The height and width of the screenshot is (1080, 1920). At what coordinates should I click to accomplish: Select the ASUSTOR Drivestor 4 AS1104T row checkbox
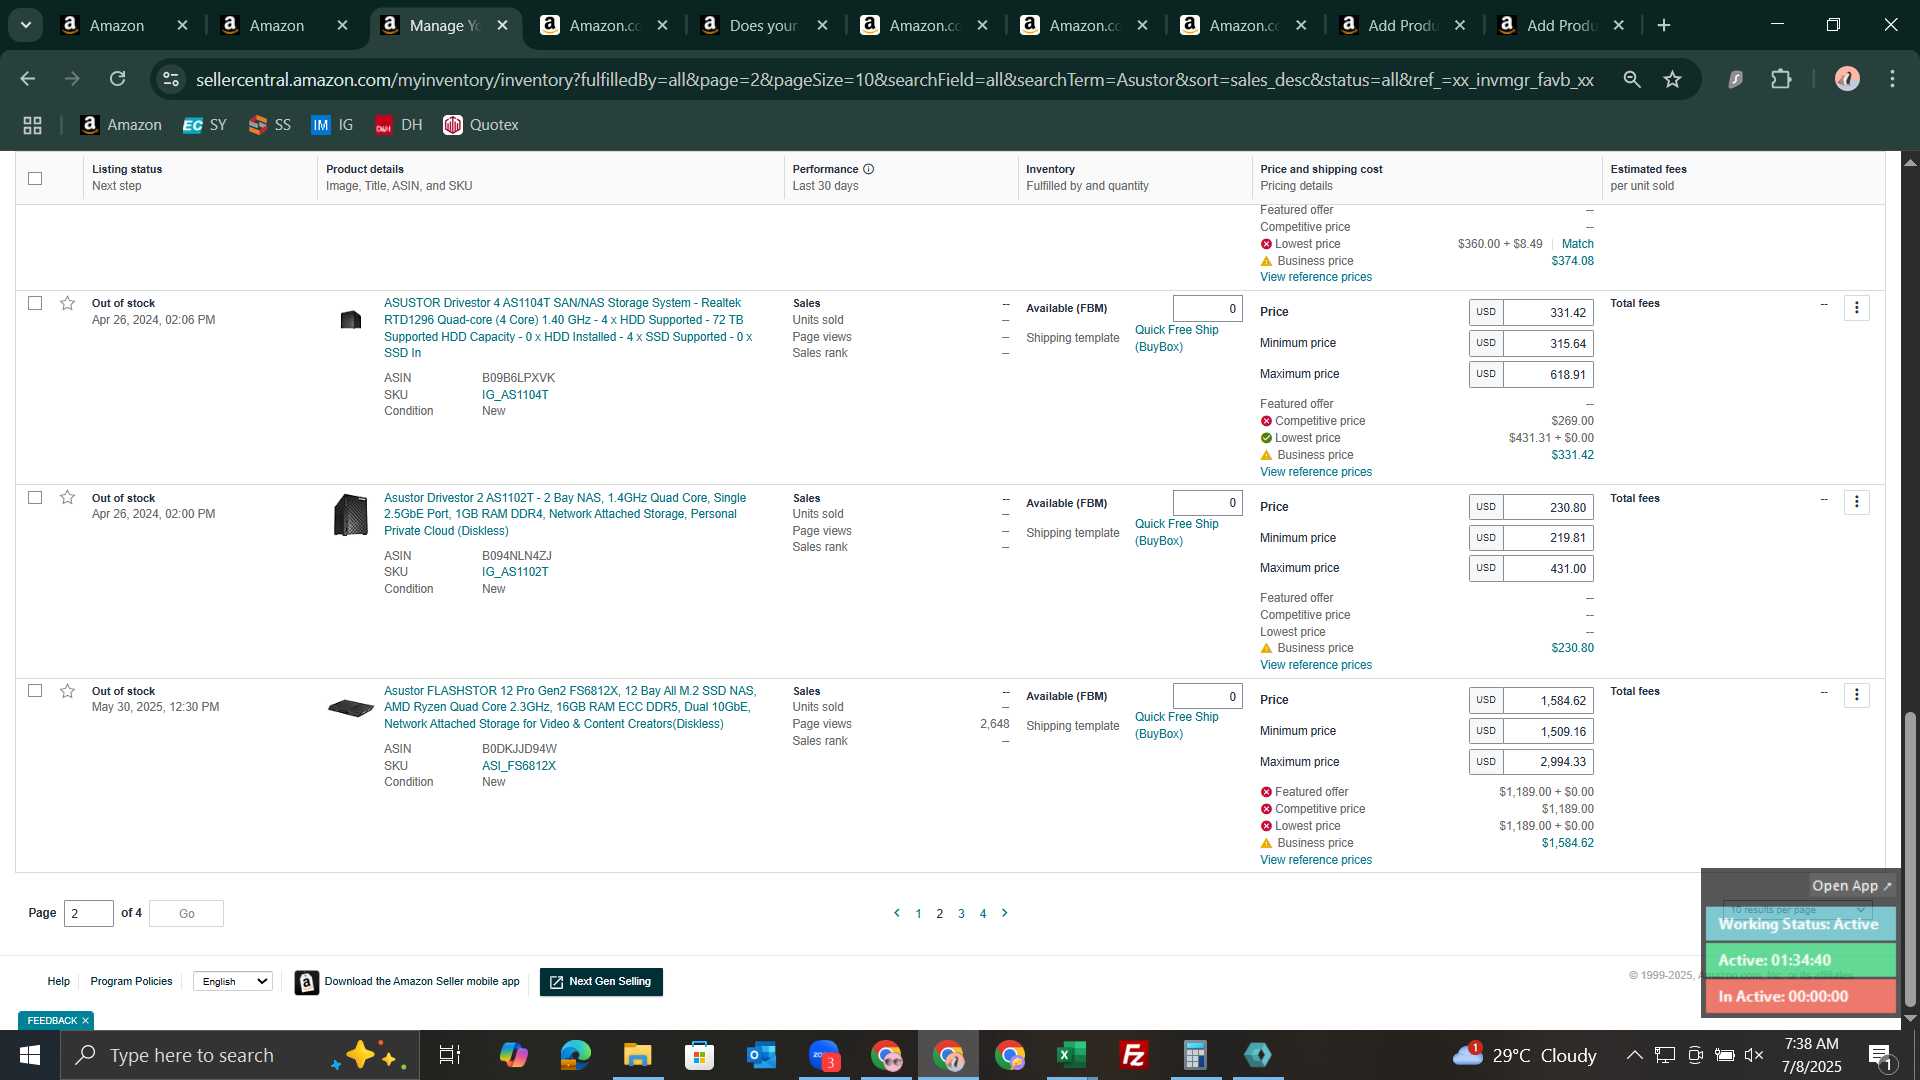point(35,303)
